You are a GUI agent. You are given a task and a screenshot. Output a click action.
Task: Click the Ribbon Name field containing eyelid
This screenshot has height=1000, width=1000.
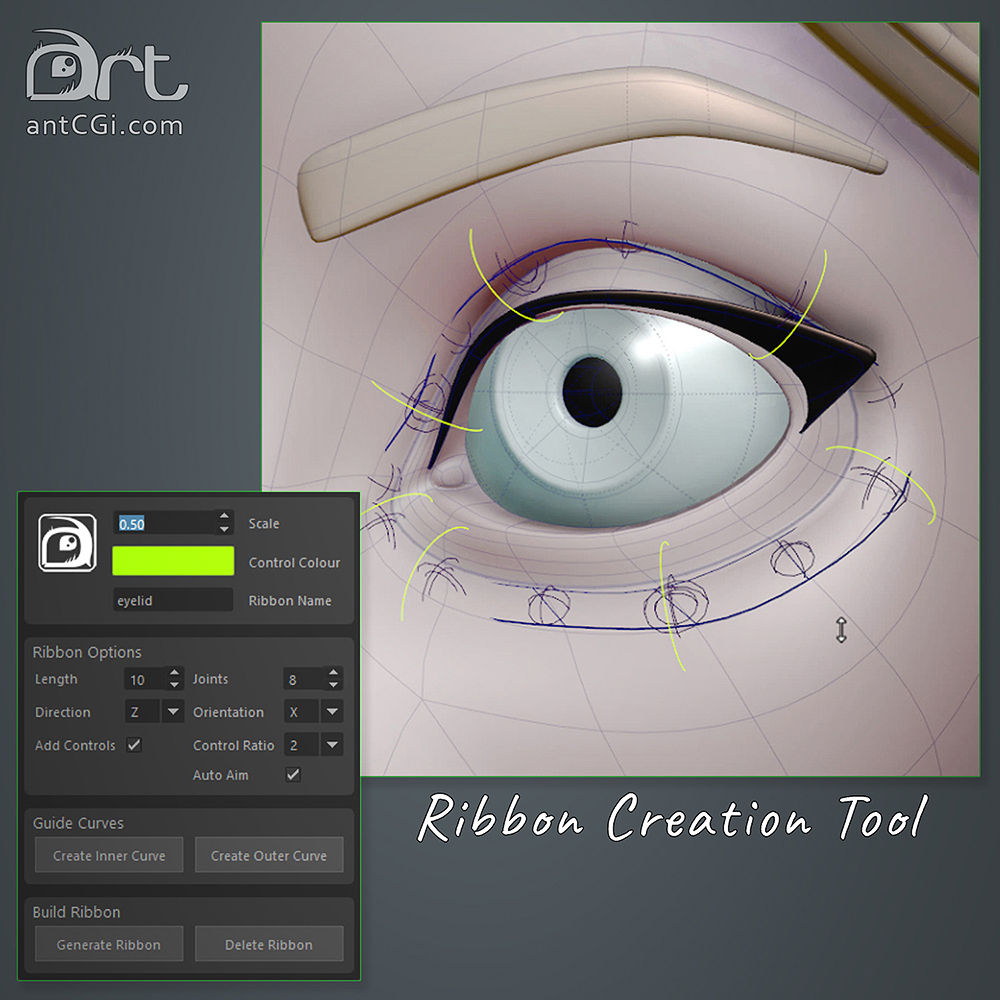[173, 600]
